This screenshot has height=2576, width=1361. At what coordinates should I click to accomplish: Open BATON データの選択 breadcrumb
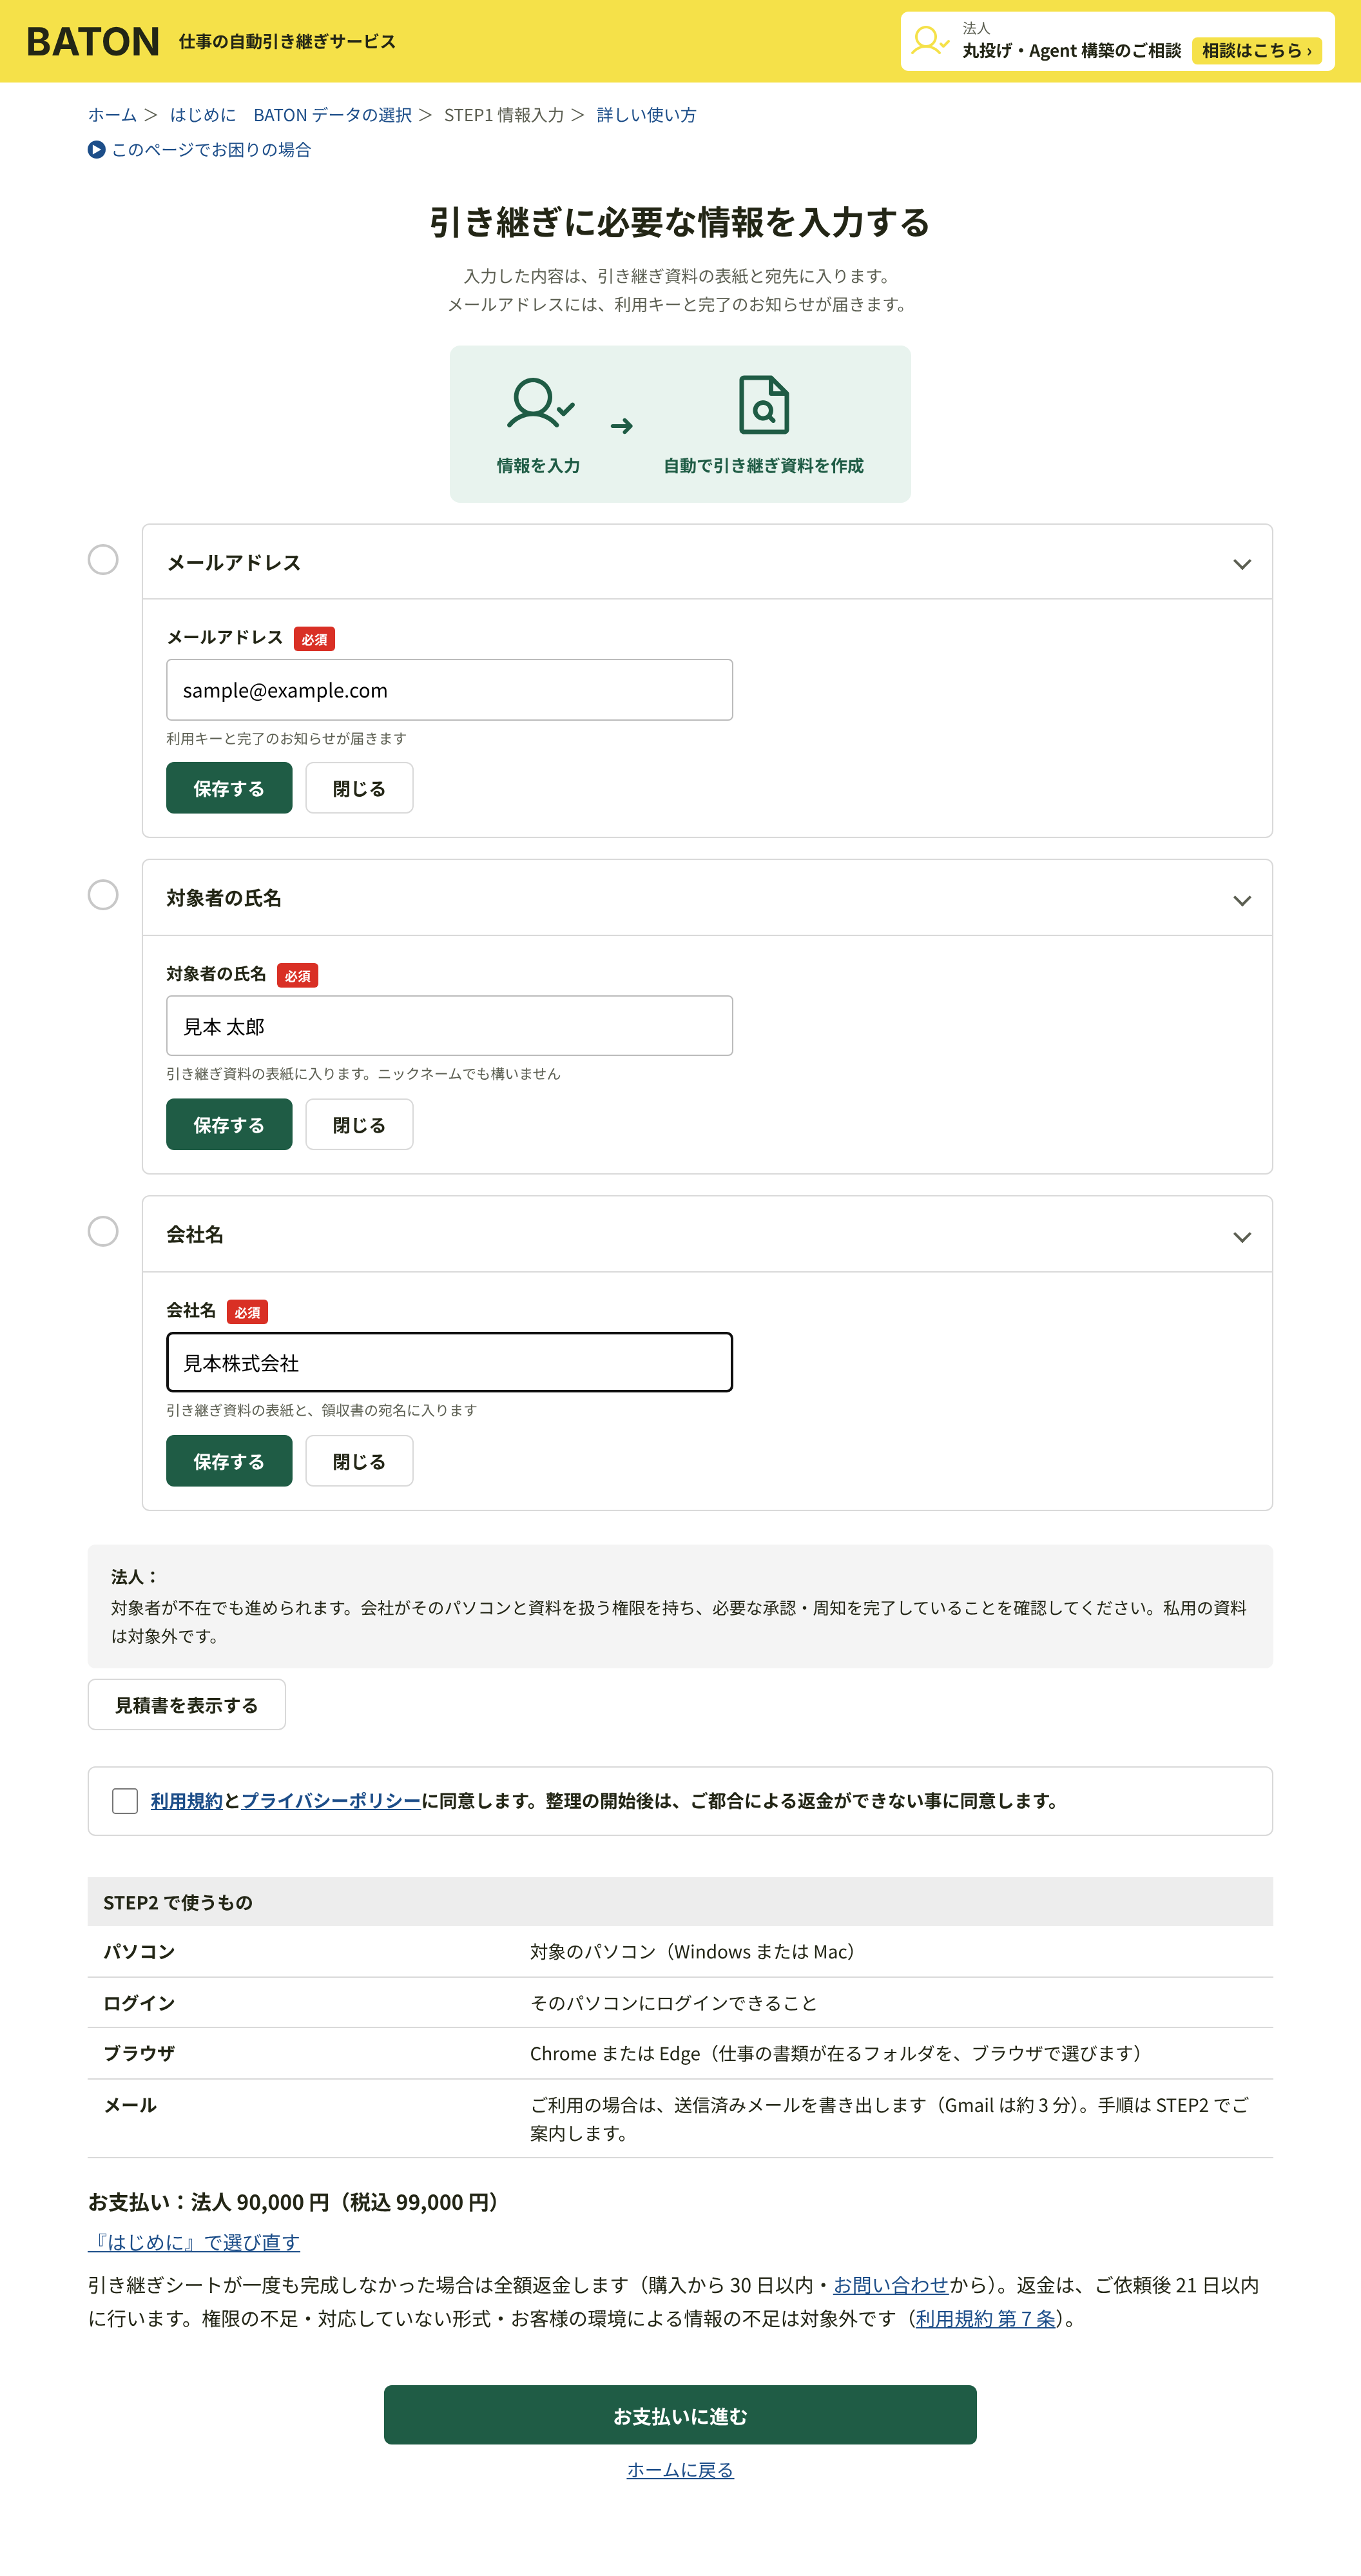[333, 115]
